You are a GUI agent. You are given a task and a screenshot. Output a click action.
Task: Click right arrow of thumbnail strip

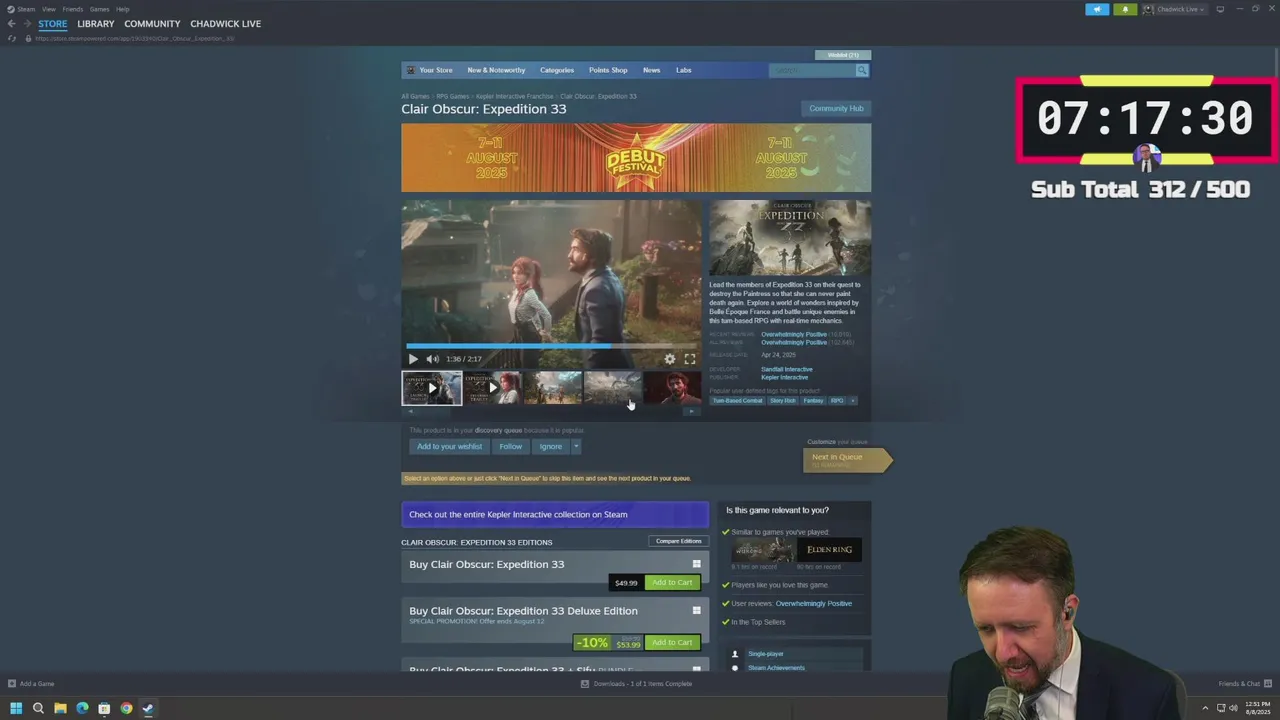[692, 411]
